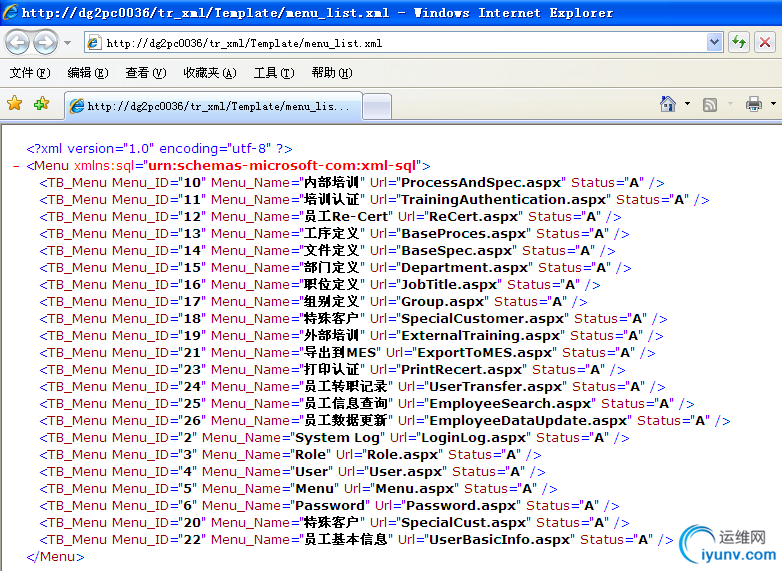782x571 pixels.
Task: Click BaseSpec.aspx Url value
Action: tap(456, 250)
